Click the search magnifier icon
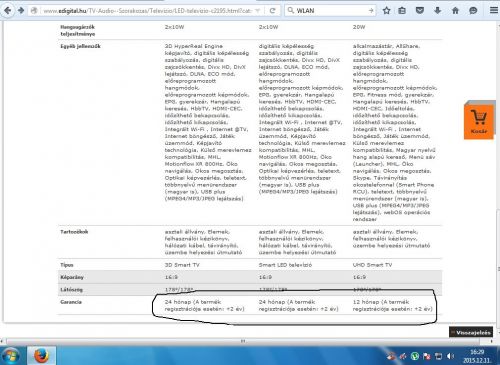 point(291,11)
